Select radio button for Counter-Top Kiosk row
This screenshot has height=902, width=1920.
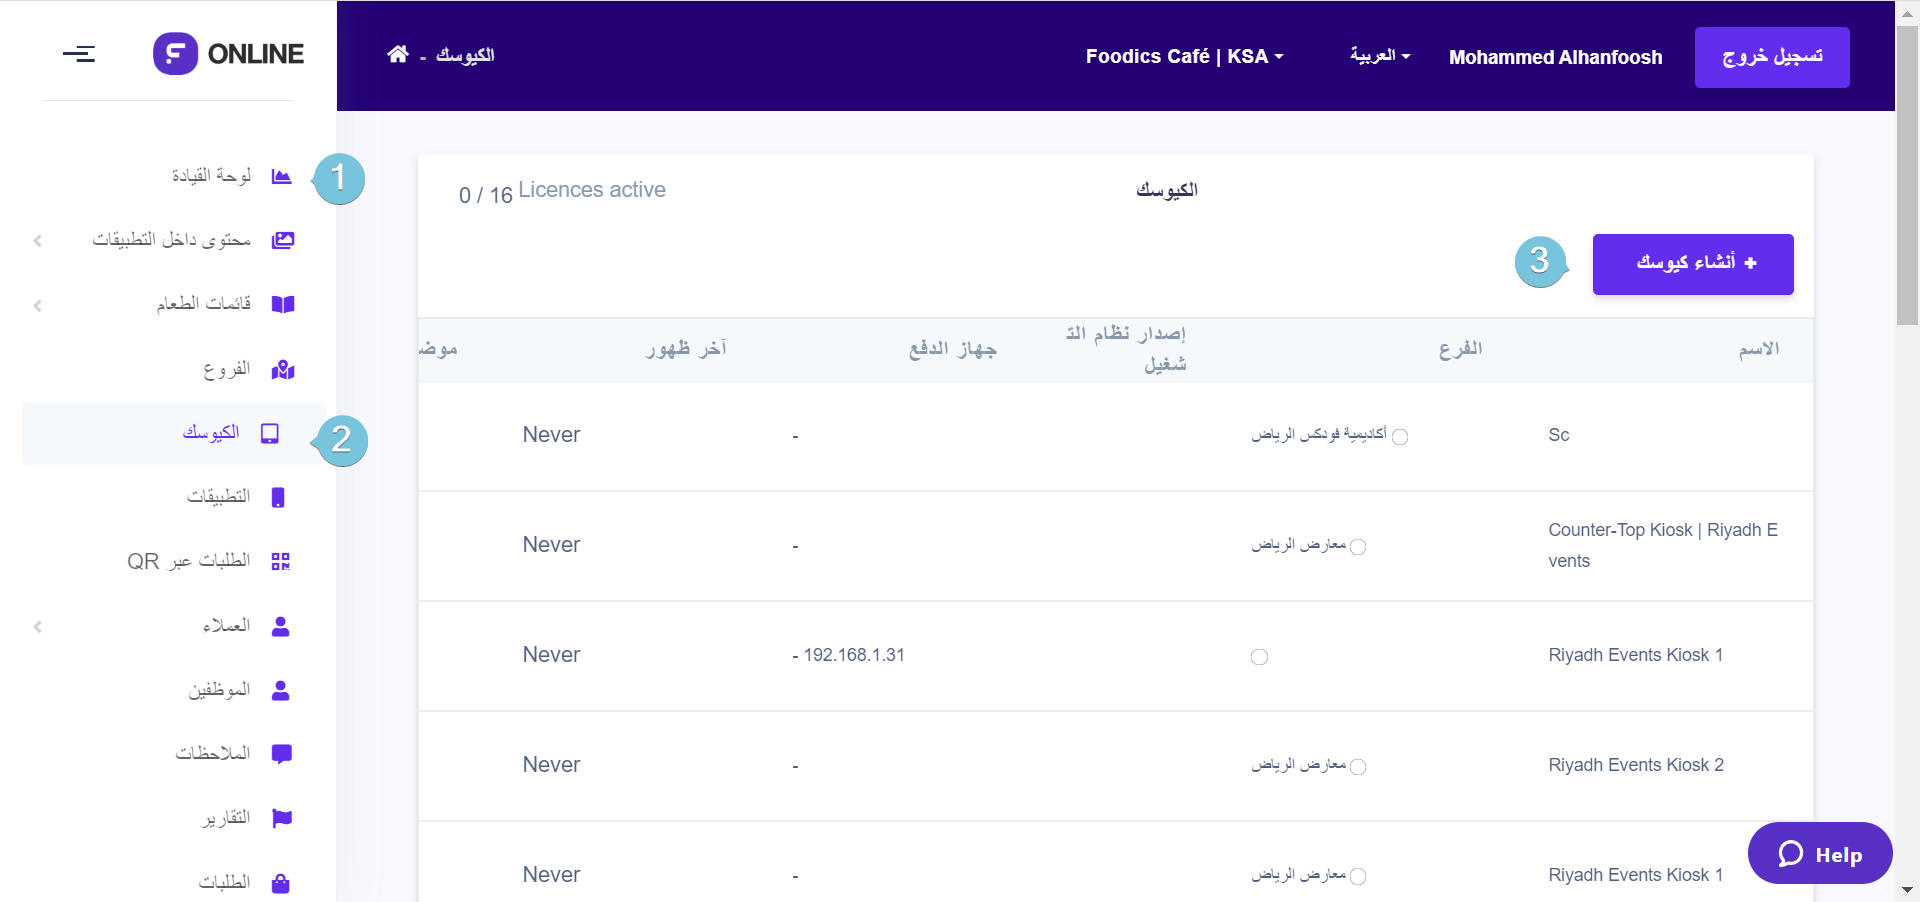1358,547
